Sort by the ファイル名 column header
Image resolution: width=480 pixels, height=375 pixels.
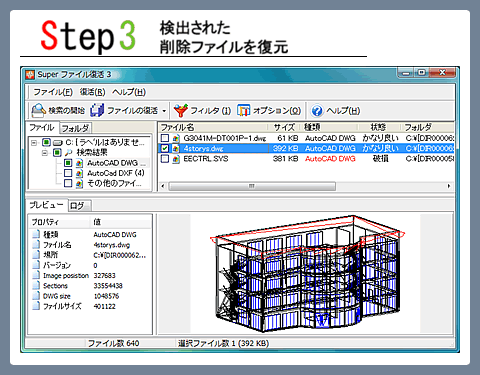coord(213,127)
